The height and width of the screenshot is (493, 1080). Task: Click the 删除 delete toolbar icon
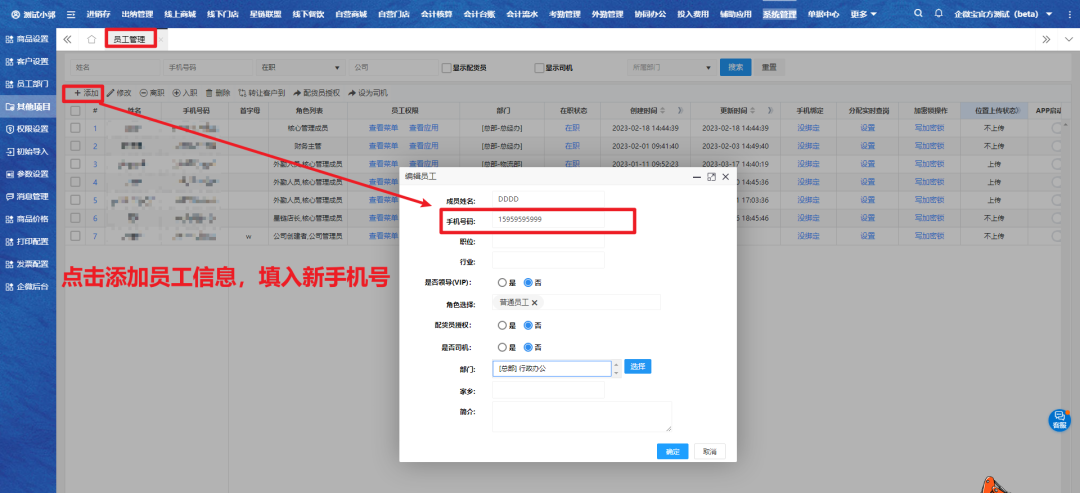pos(217,92)
